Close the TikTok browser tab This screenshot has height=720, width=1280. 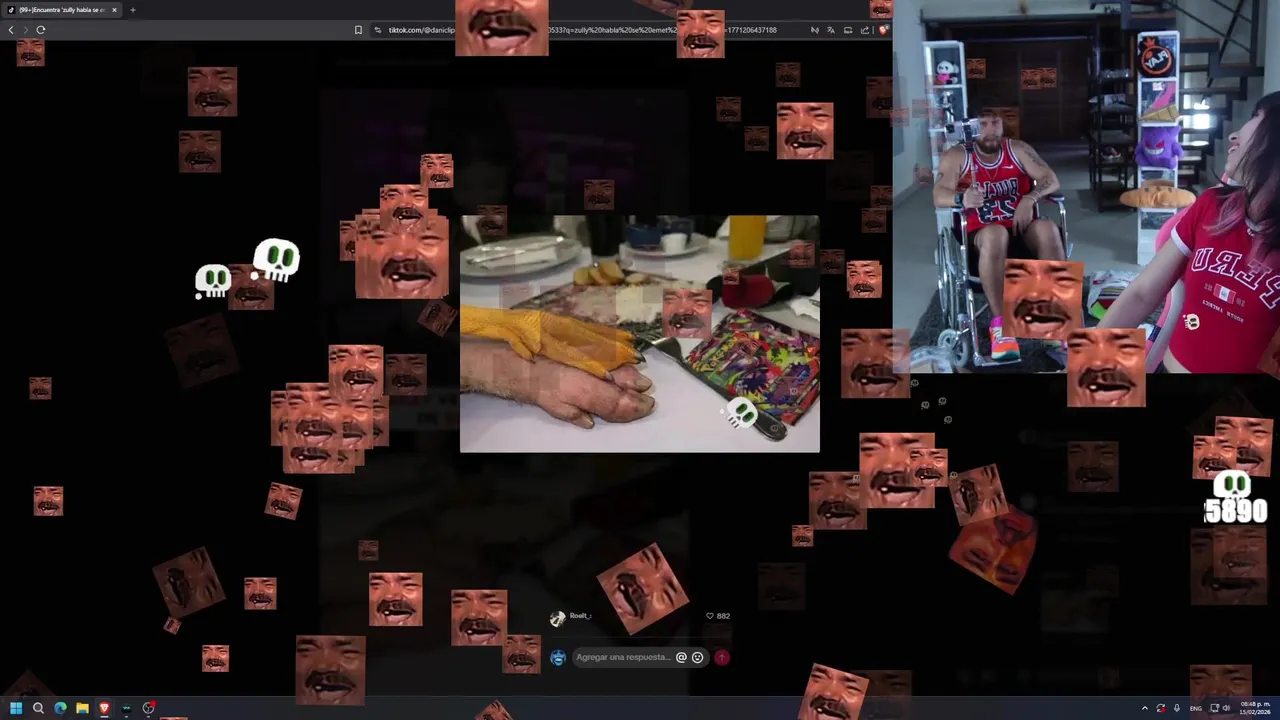click(x=114, y=10)
